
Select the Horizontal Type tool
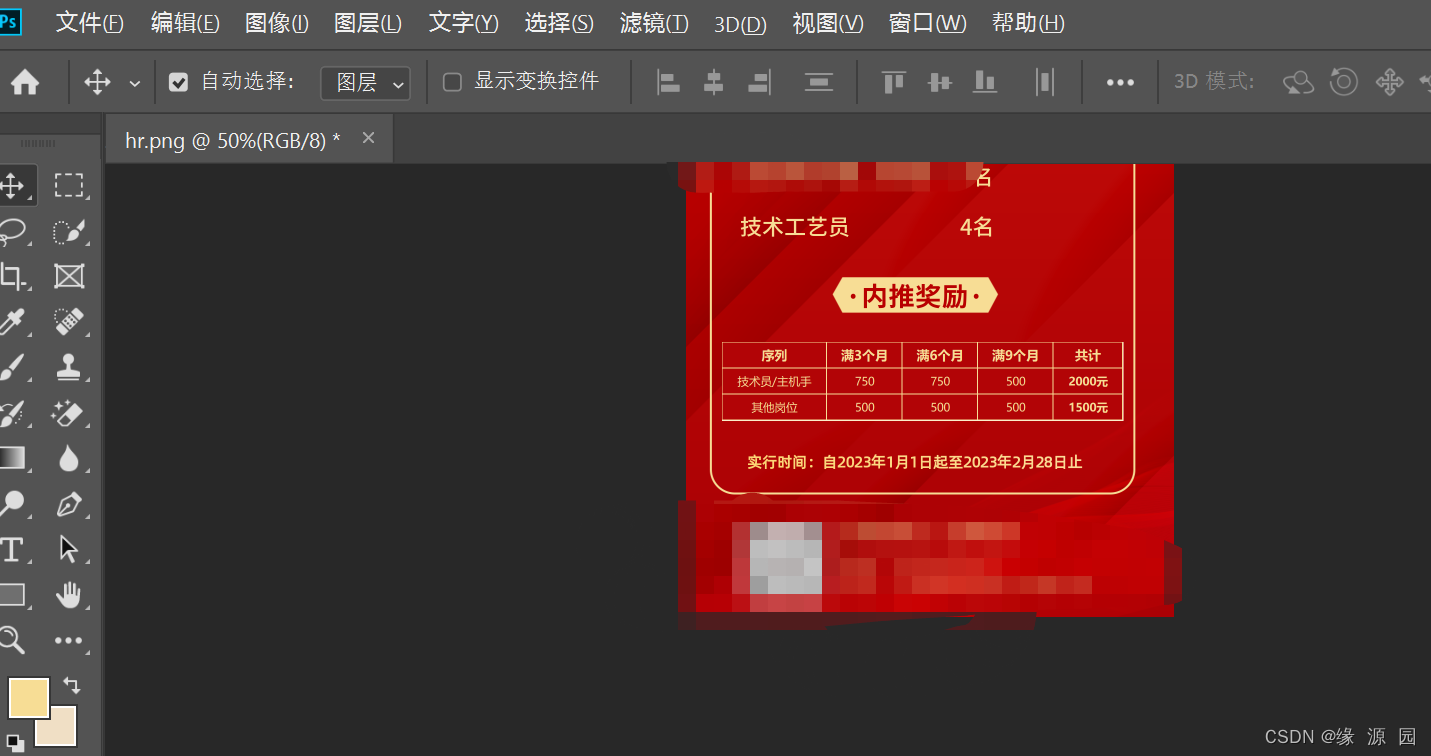(12, 549)
